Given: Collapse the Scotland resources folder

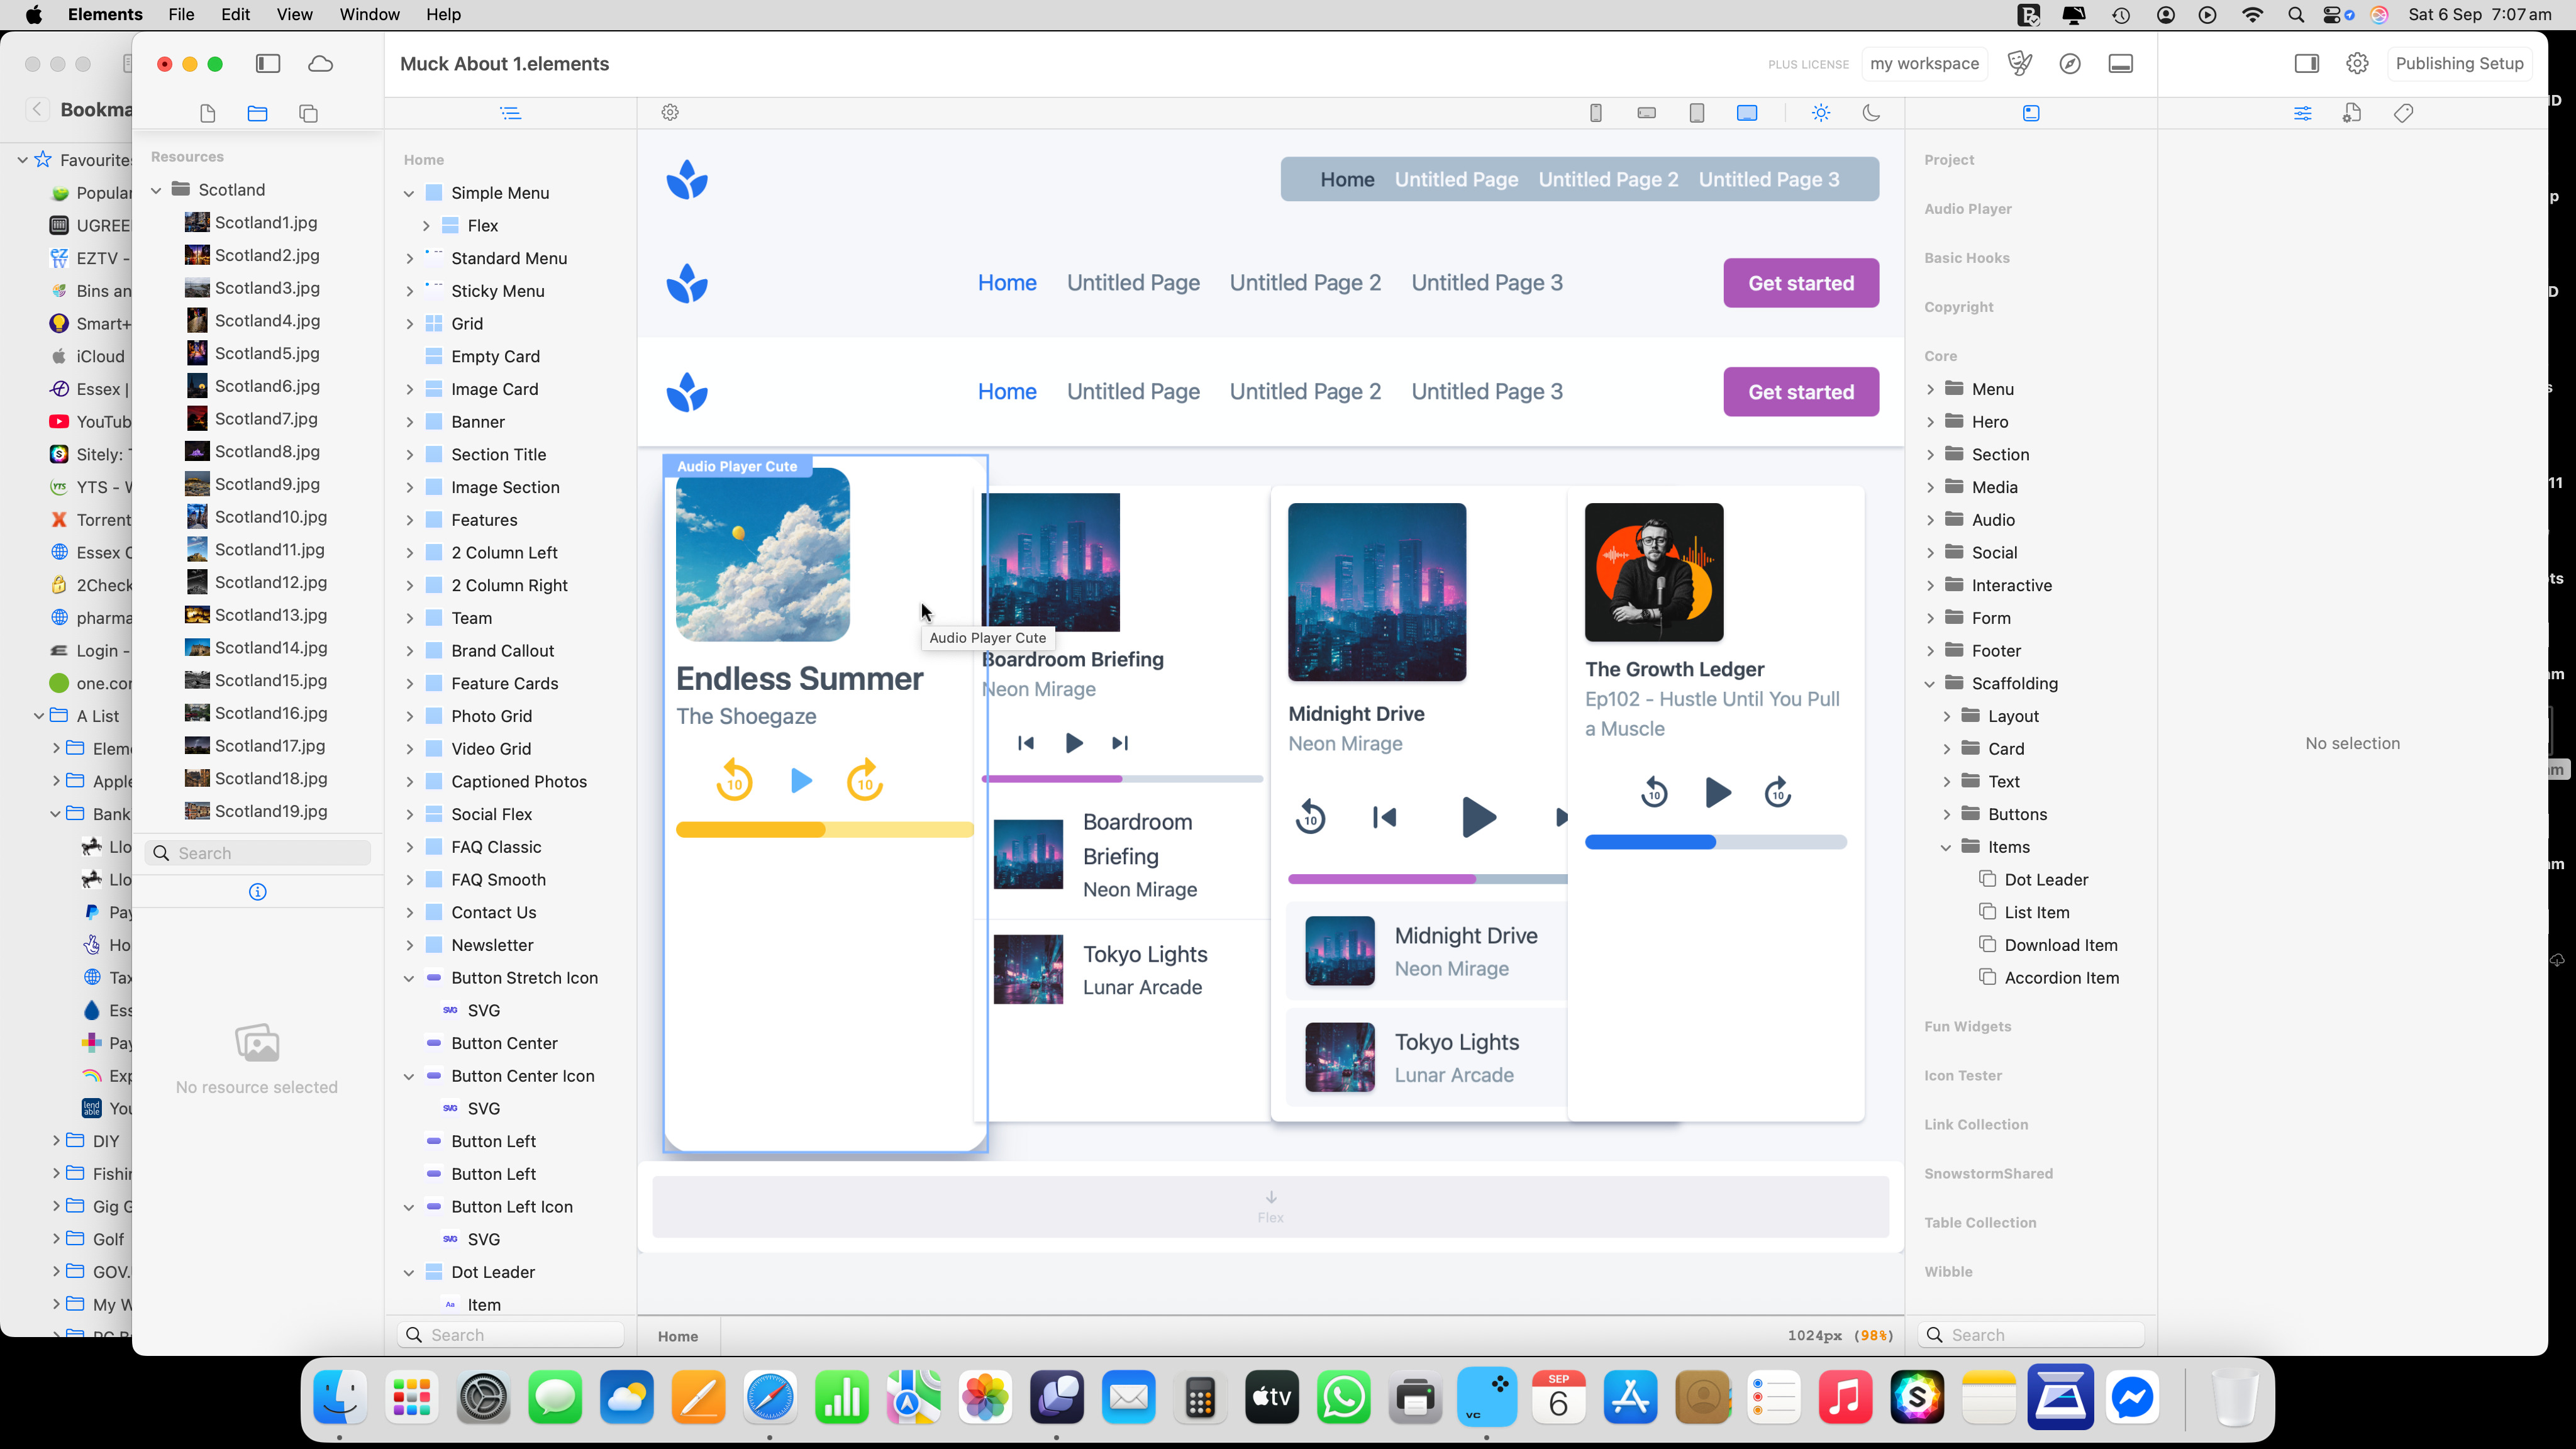Looking at the screenshot, I should (x=156, y=190).
